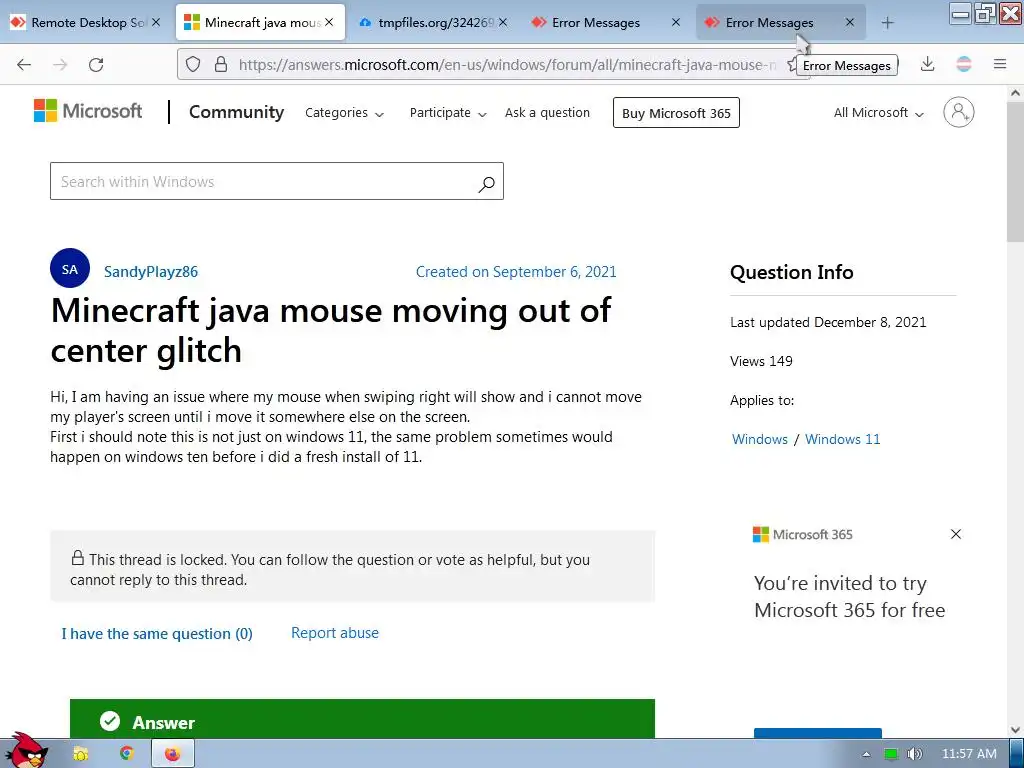Open the Firefox downloads arrow icon
This screenshot has width=1024, height=768.
(927, 64)
